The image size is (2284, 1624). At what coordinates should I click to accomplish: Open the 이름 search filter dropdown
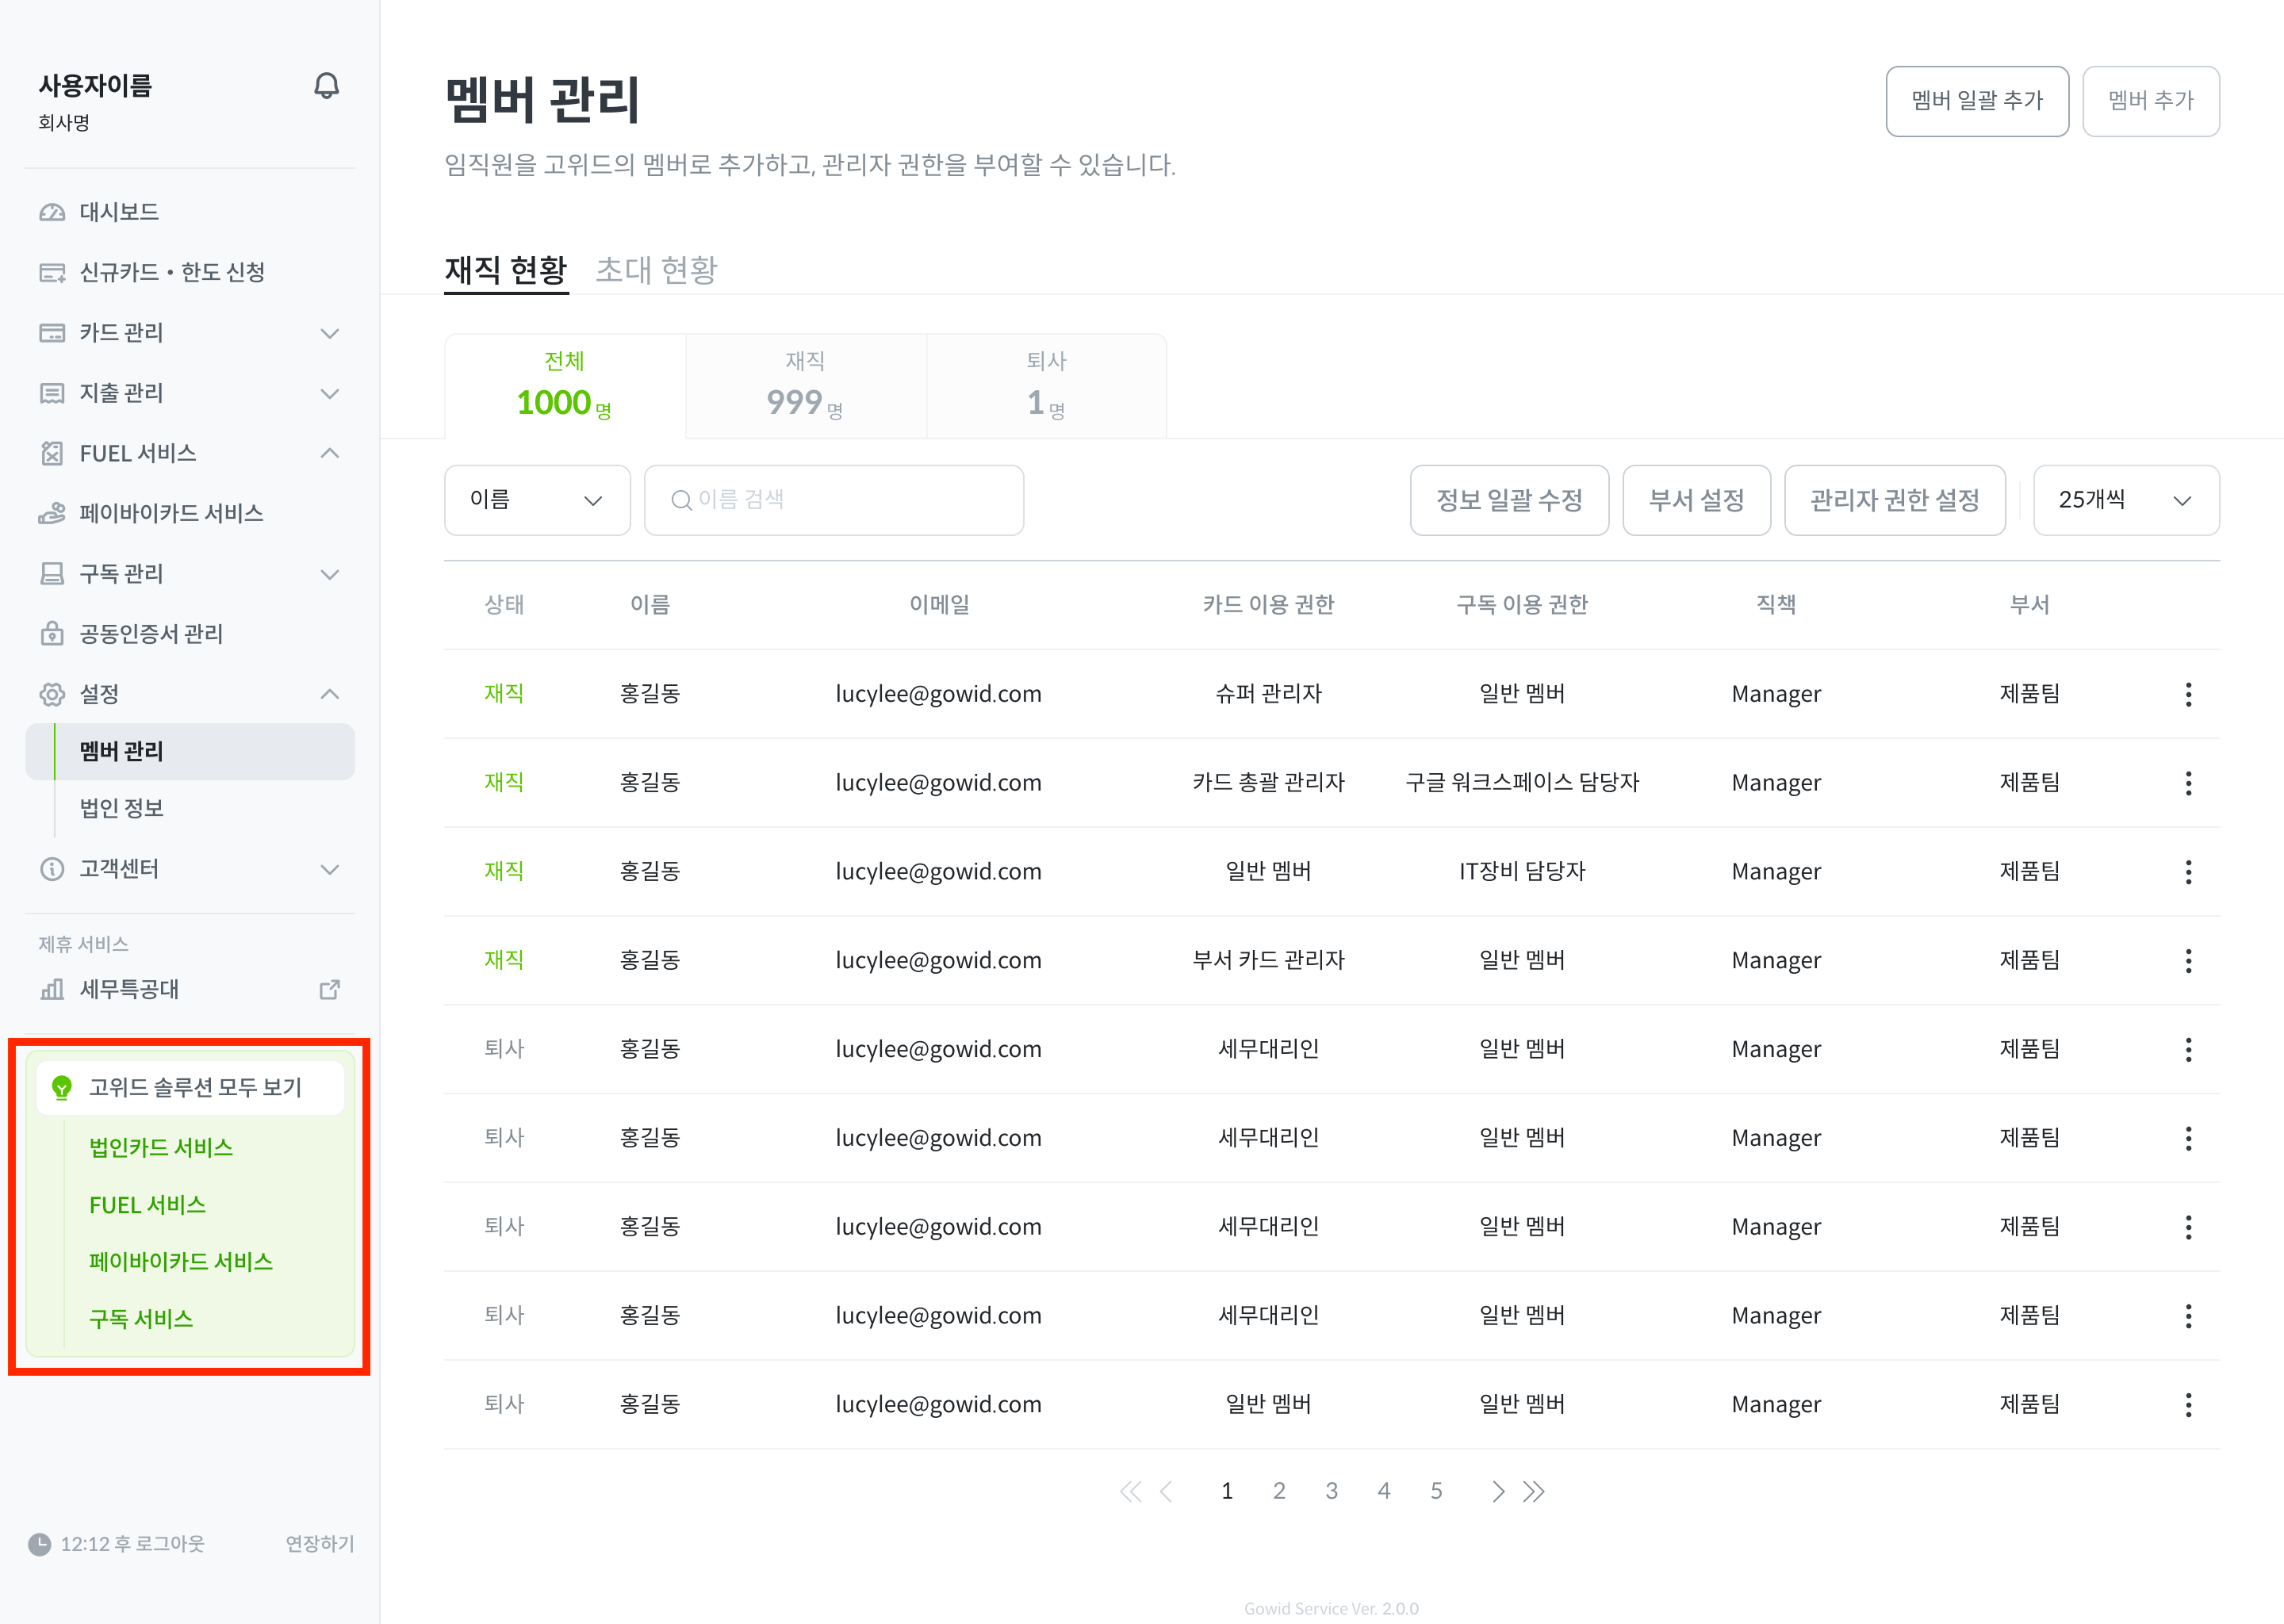point(537,500)
